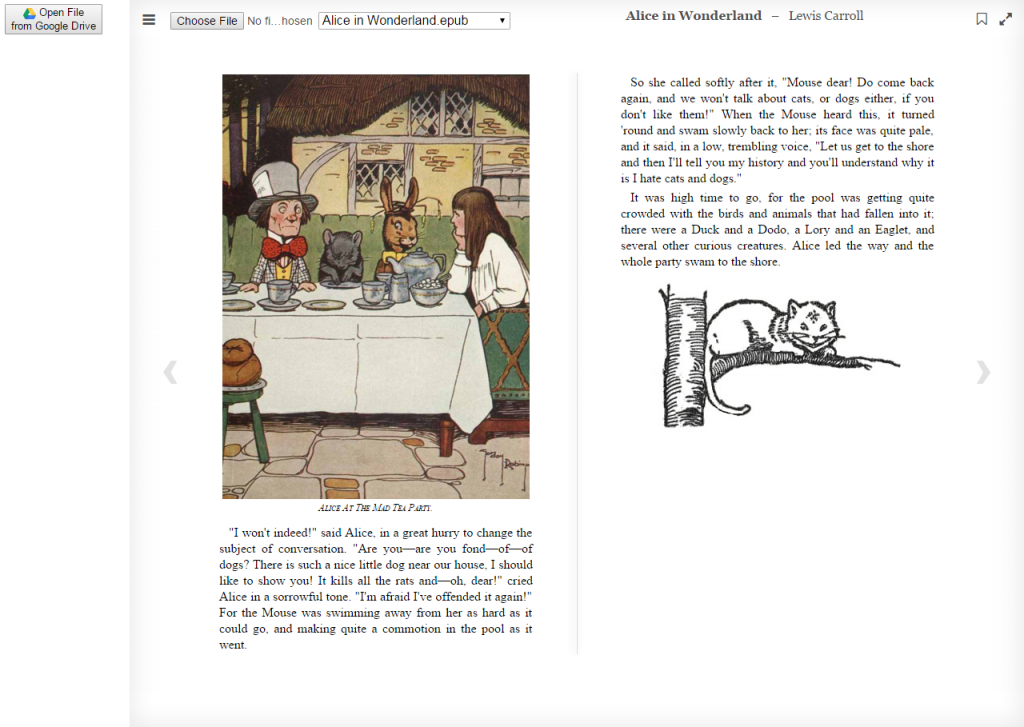Click the Lewis Carroll author name
The height and width of the screenshot is (727, 1024).
(825, 16)
